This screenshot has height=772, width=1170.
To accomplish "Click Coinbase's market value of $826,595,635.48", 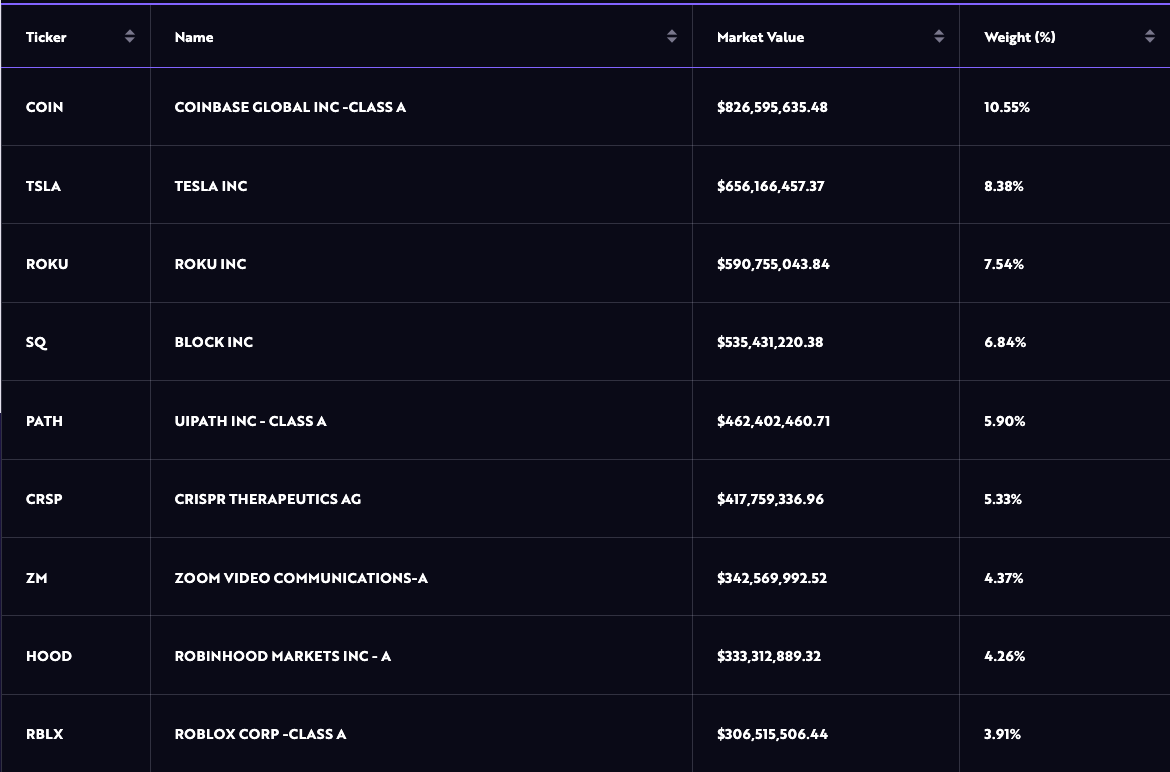I will (x=772, y=107).
